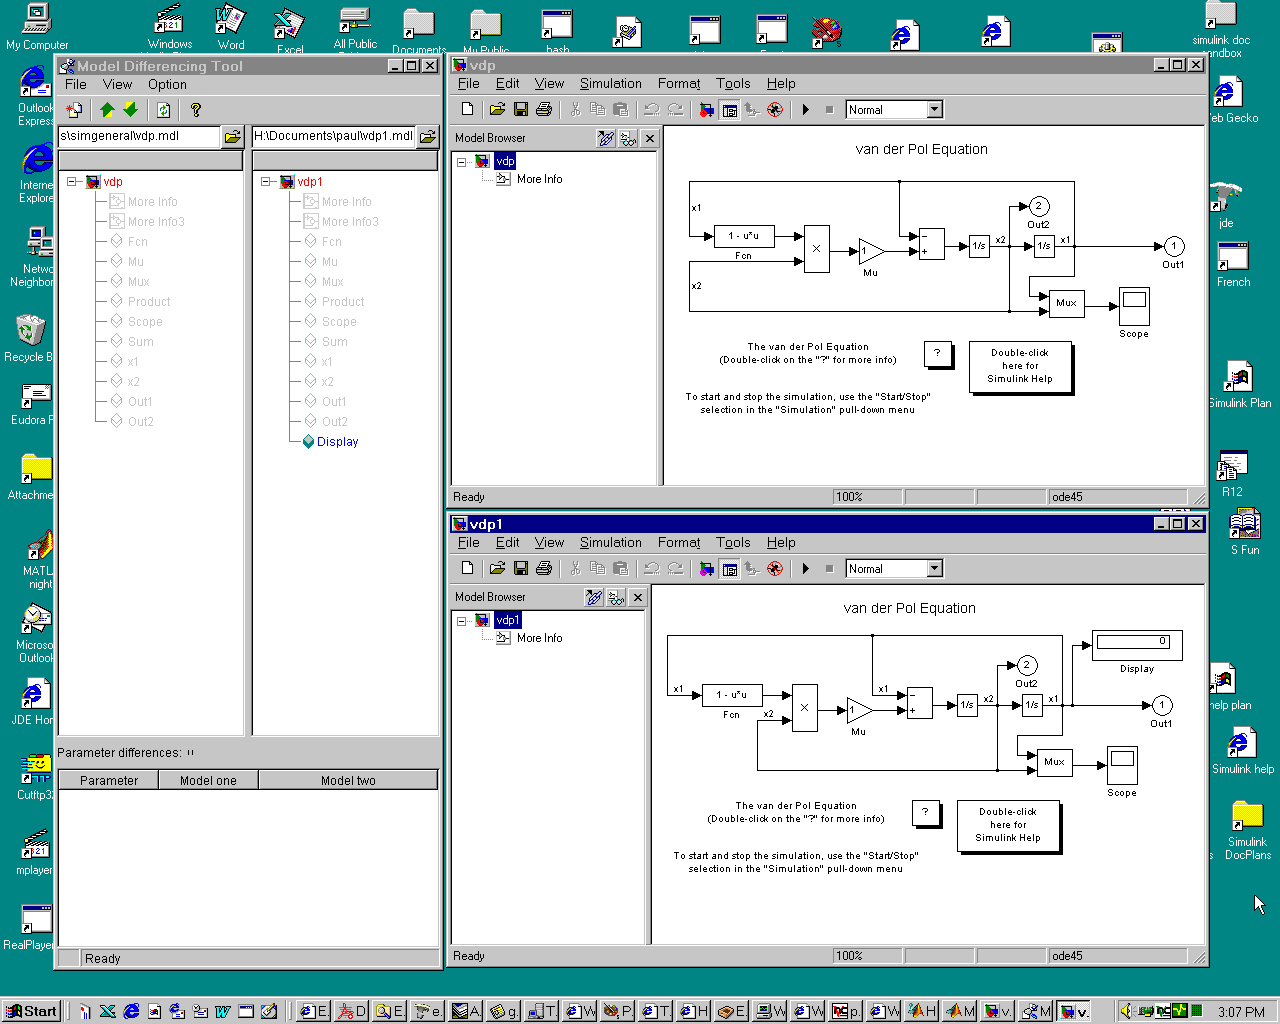Click the Start button on the taskbar
1280x1024 pixels.
(x=31, y=1011)
